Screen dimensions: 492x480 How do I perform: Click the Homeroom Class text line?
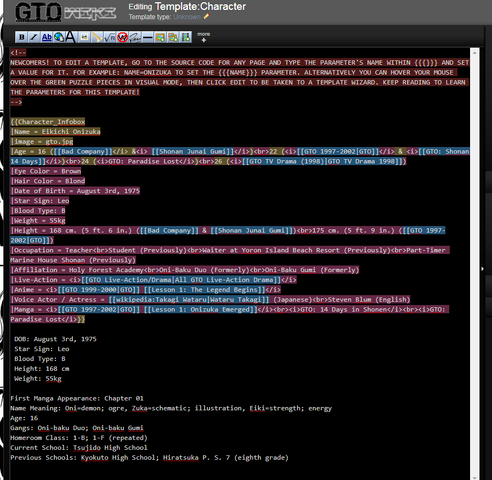[79, 438]
